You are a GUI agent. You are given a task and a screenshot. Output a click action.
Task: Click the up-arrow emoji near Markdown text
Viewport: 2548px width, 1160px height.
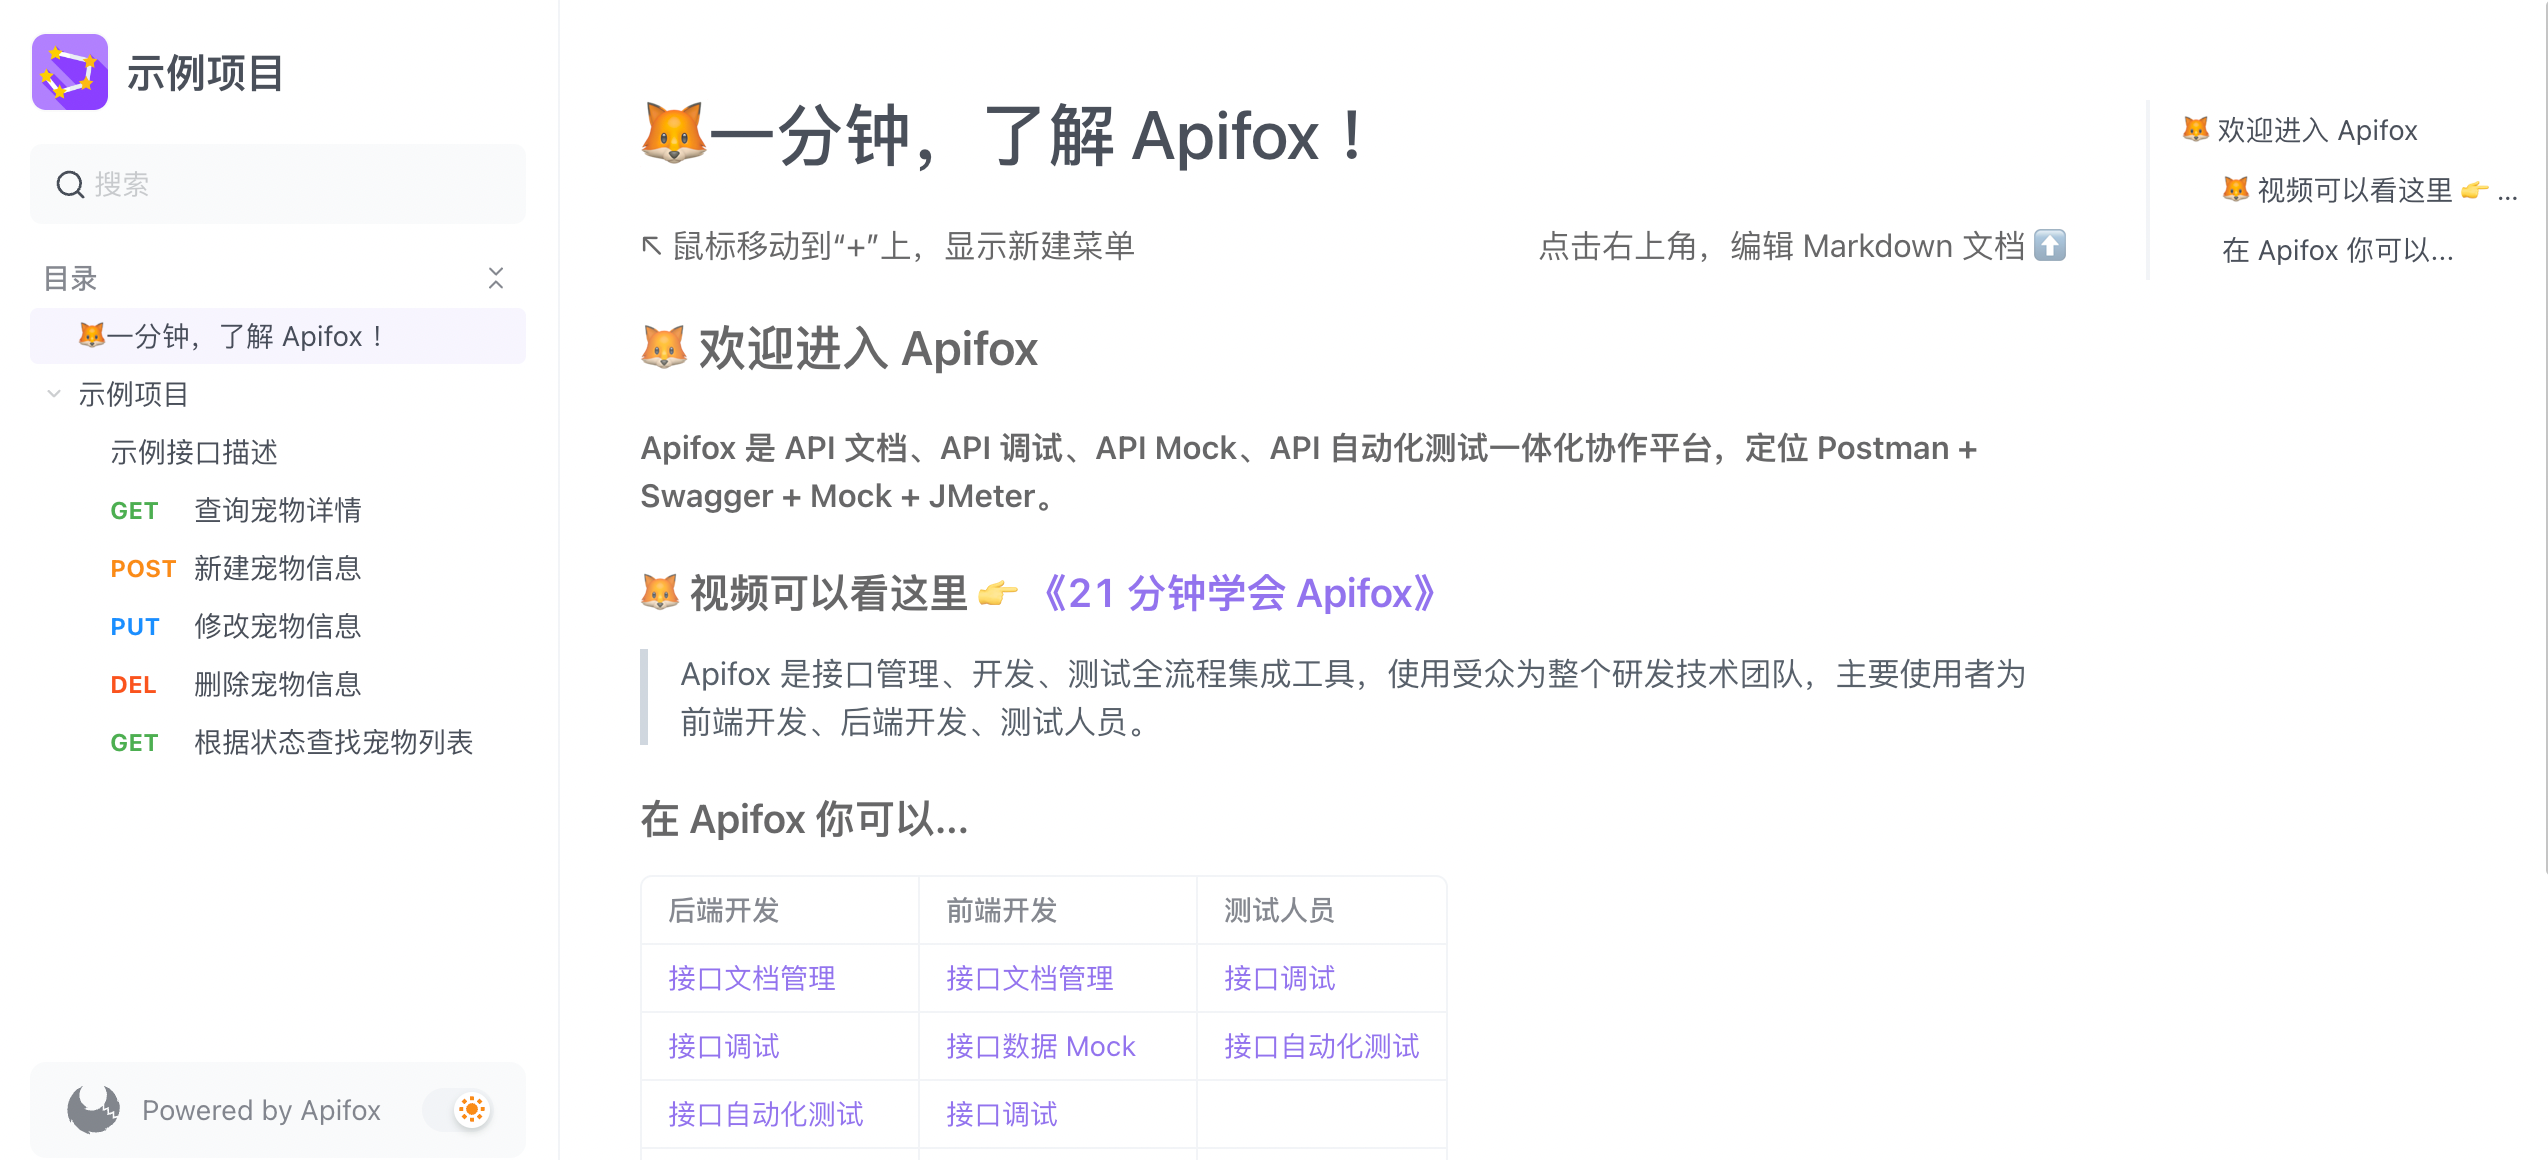coord(2050,245)
